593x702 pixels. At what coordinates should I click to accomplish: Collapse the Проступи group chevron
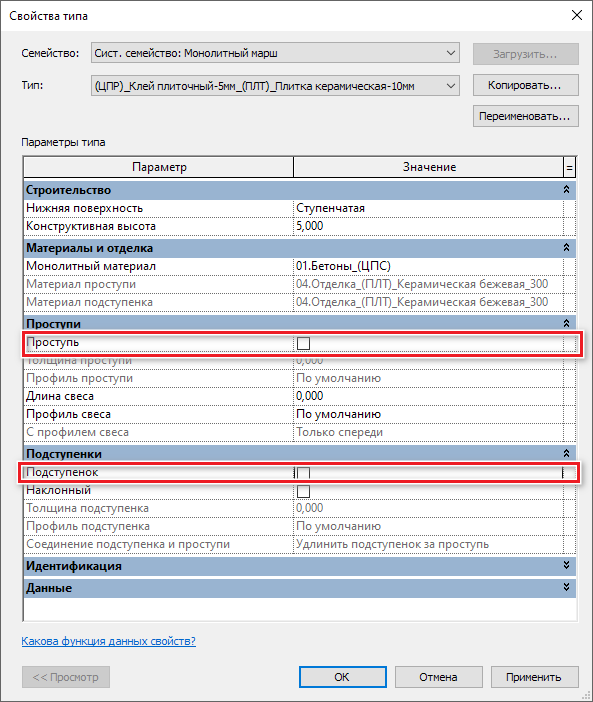pyautogui.click(x=566, y=323)
